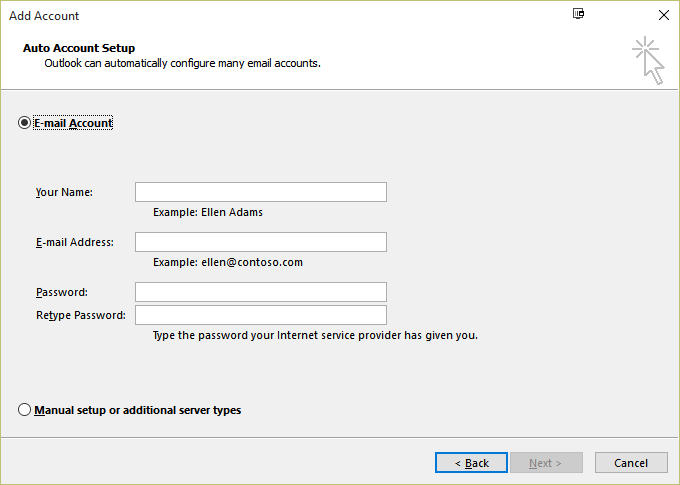680x485 pixels.
Task: Click into the Password field
Action: click(x=261, y=292)
